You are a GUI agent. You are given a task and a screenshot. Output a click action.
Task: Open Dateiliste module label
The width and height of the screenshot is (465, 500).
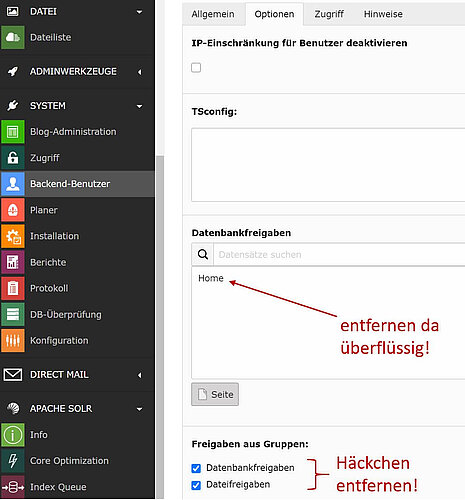click(51, 37)
